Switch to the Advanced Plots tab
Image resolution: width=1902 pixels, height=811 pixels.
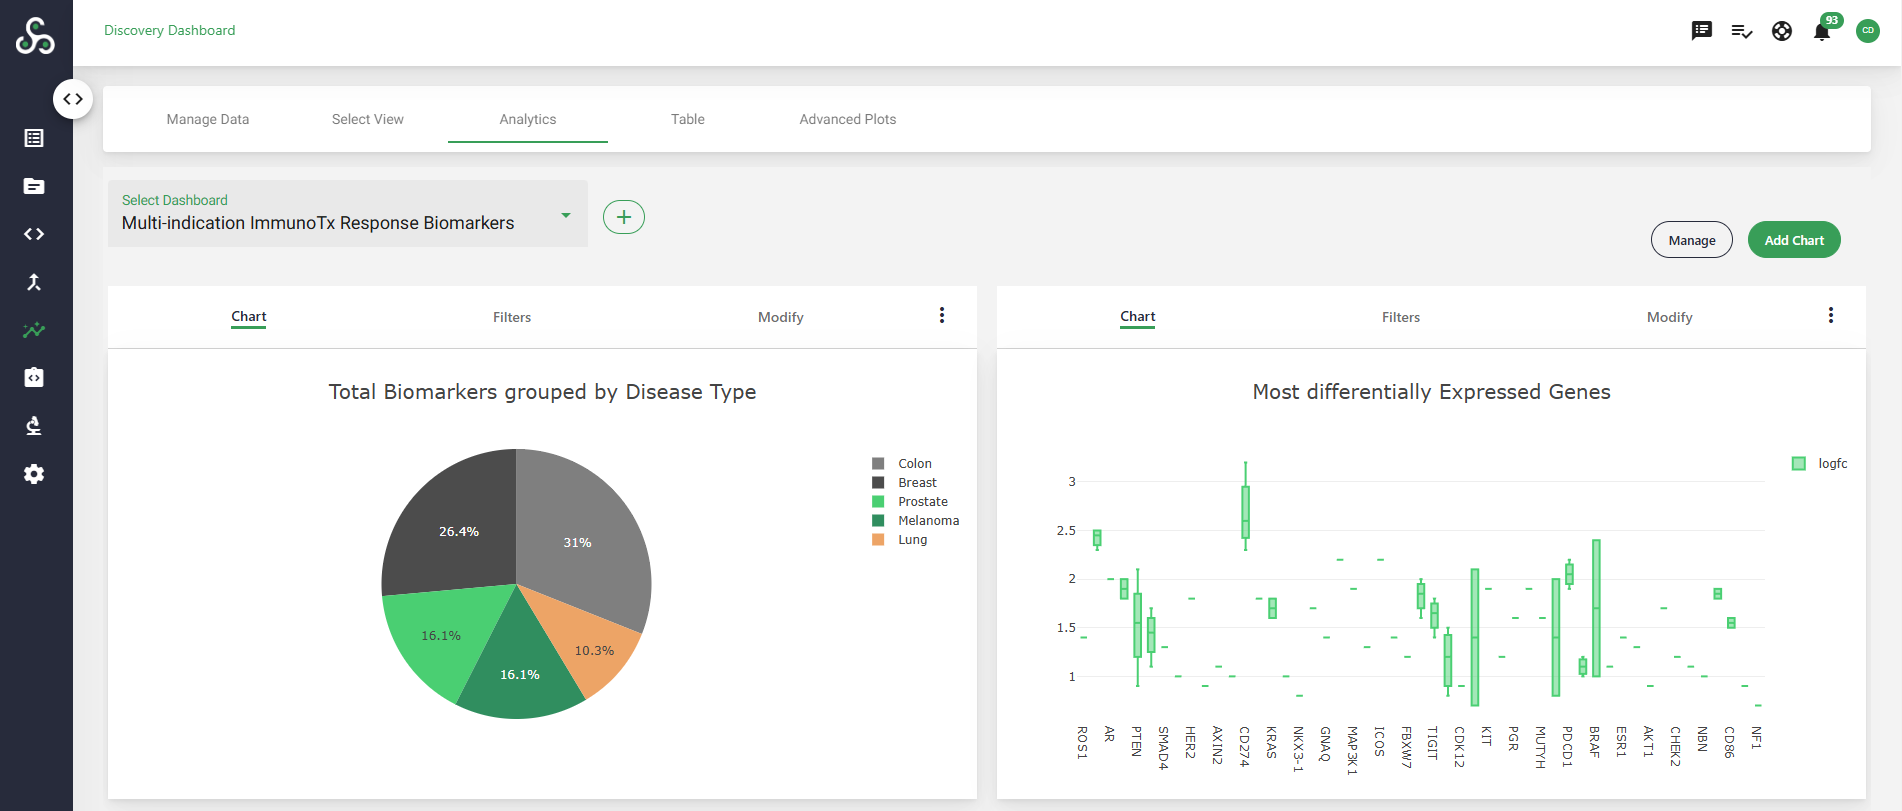pos(848,119)
